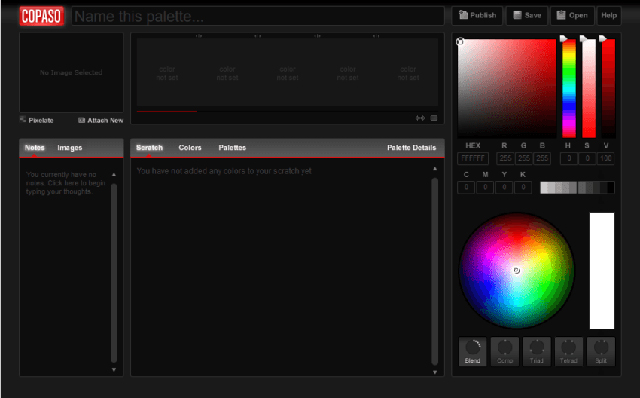The image size is (640, 398).
Task: Switch to the Colors tab
Action: tap(190, 148)
